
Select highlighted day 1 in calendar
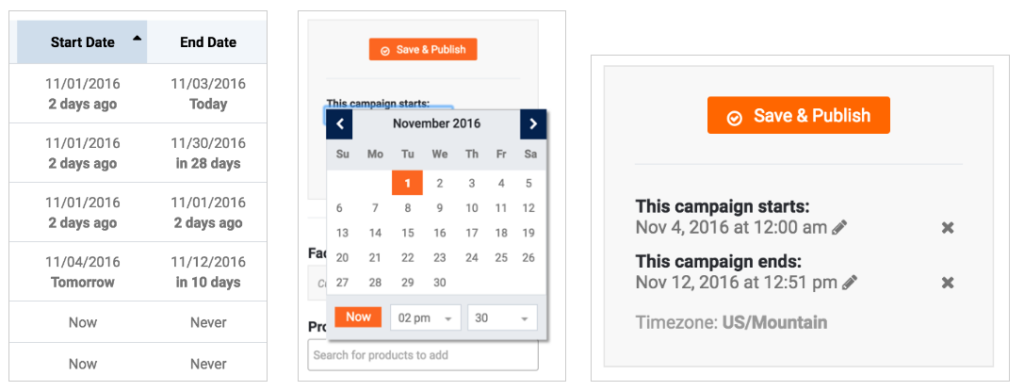pyautogui.click(x=408, y=183)
